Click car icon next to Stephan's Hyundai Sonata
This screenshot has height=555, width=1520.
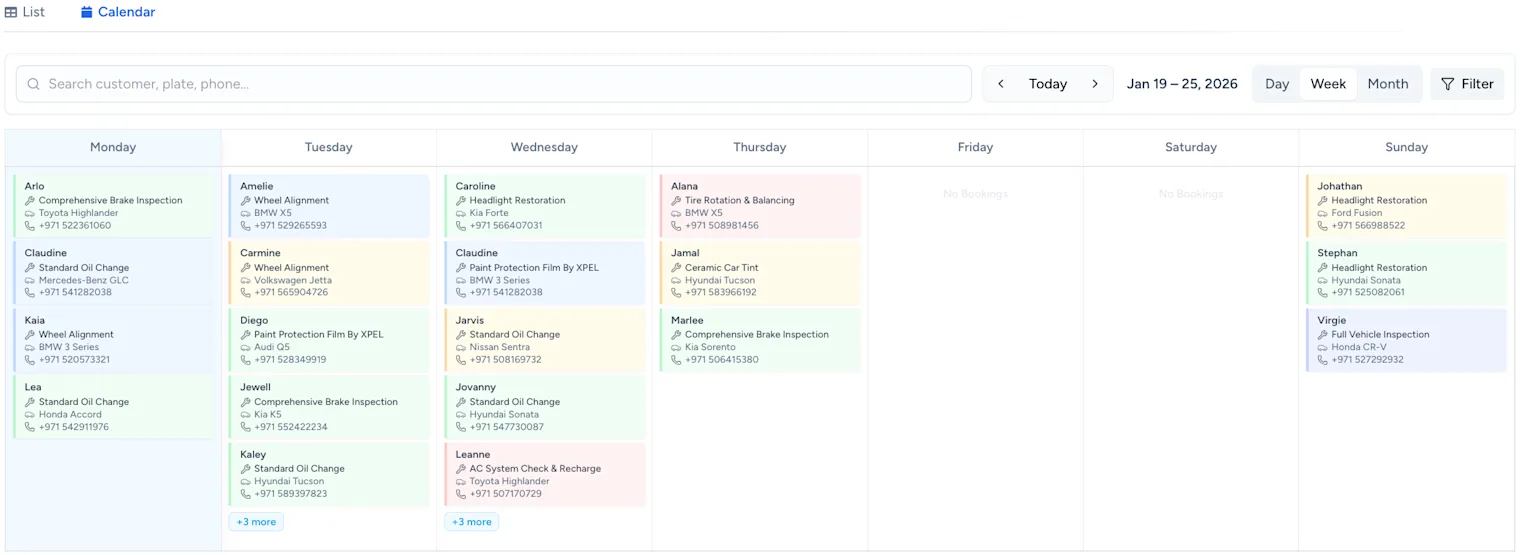point(1323,281)
